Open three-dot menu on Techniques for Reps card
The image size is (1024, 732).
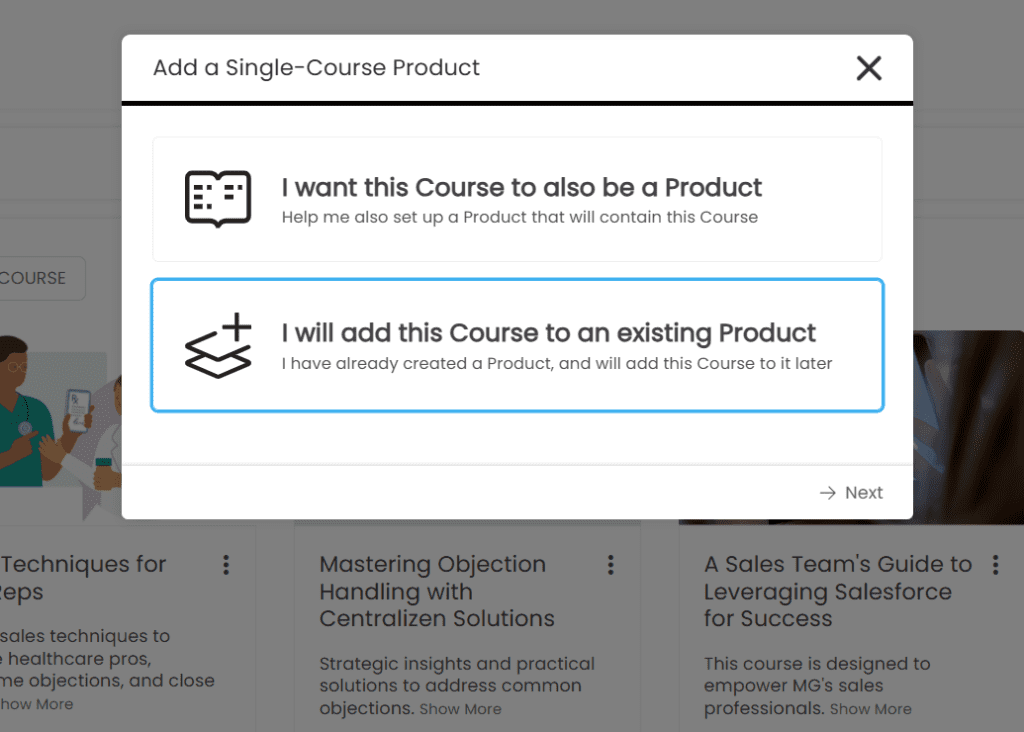tap(226, 565)
